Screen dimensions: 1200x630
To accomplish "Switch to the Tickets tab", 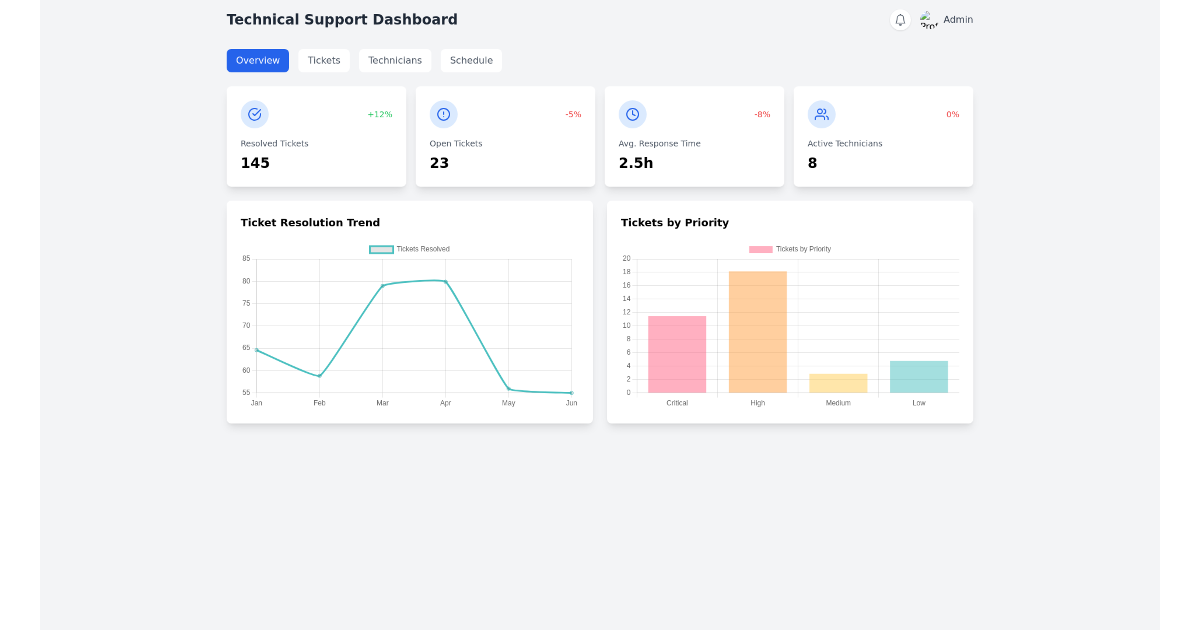I will tap(323, 60).
